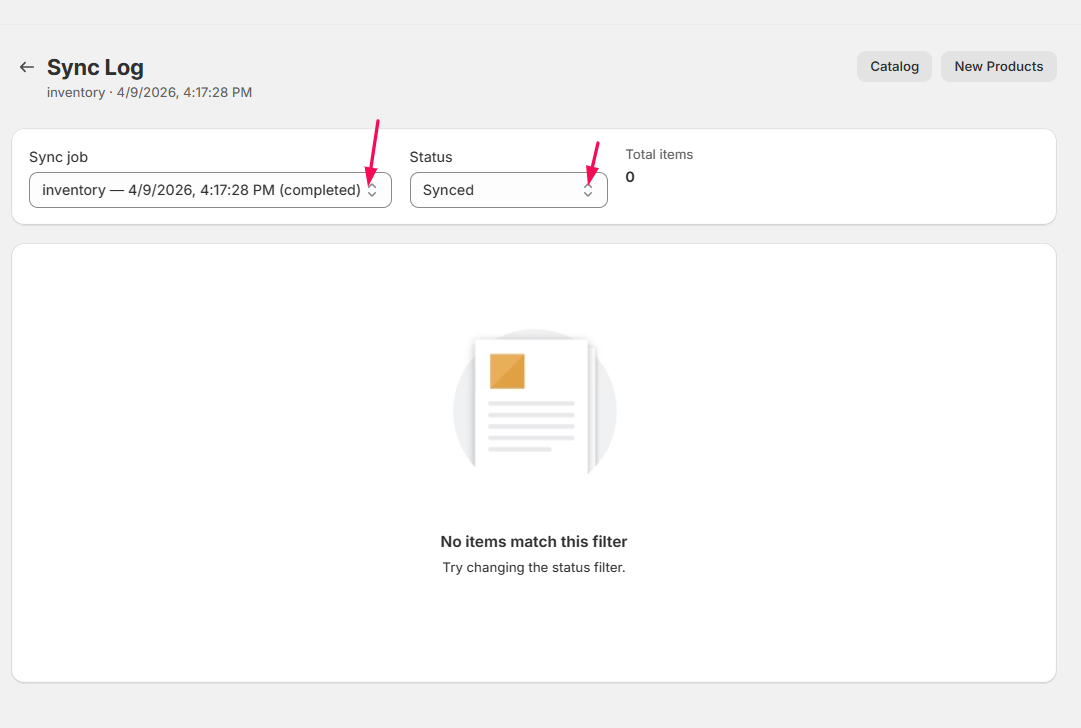
Task: Select the Total items label
Action: 659,154
